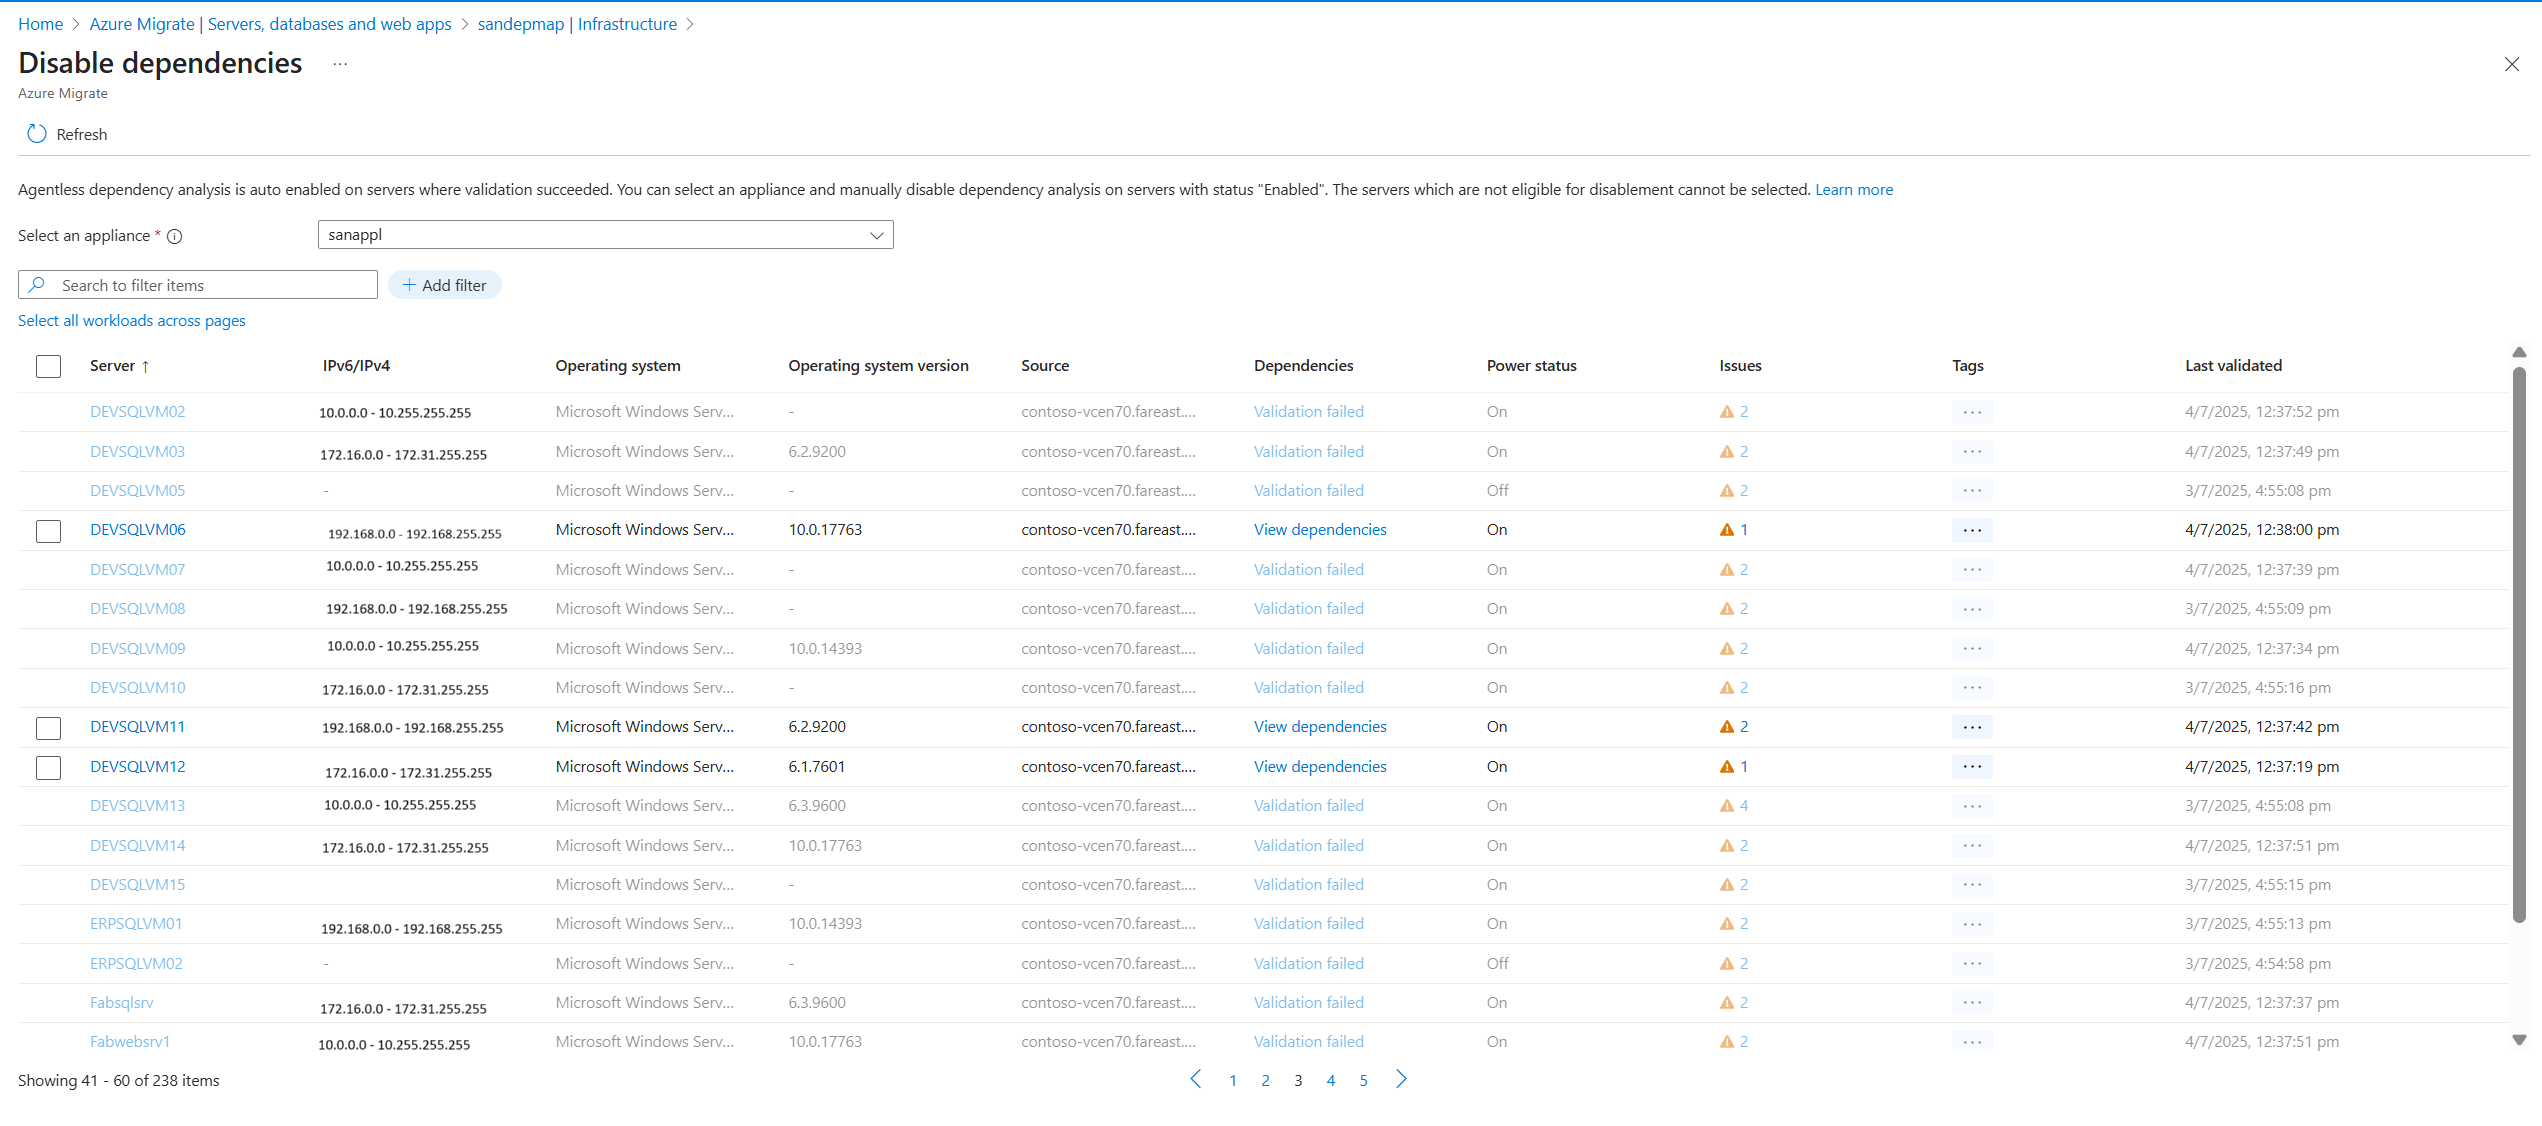2542x1126 pixels.
Task: Click the warning issue icon for DEVSQLVM06
Action: [x=1727, y=530]
